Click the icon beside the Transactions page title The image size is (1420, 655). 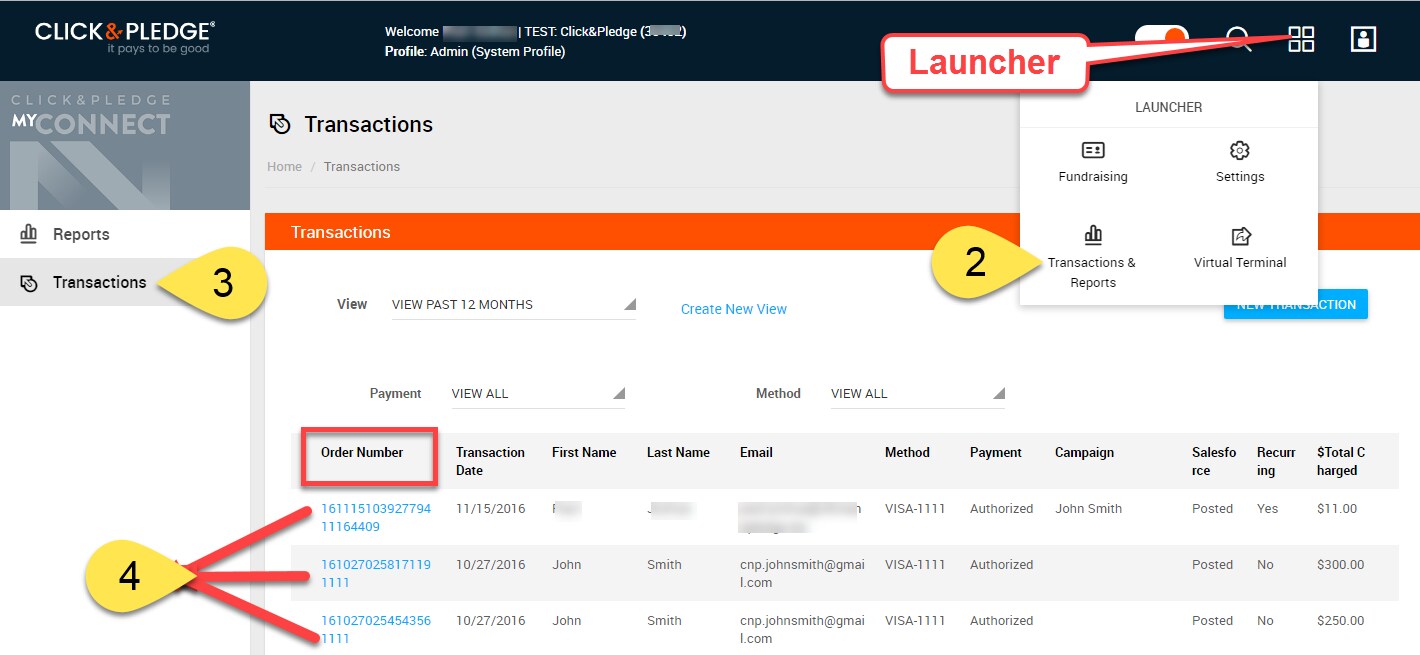click(x=280, y=124)
